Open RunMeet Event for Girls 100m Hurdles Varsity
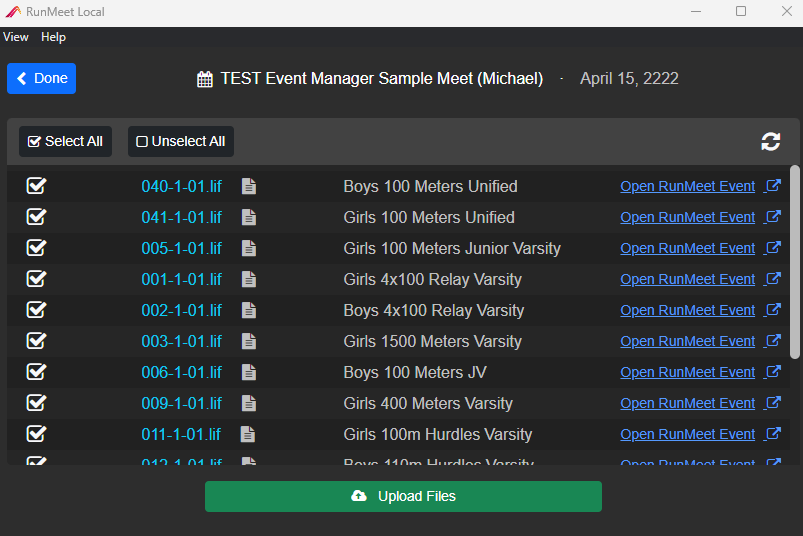The width and height of the screenshot is (803, 536). [687, 434]
